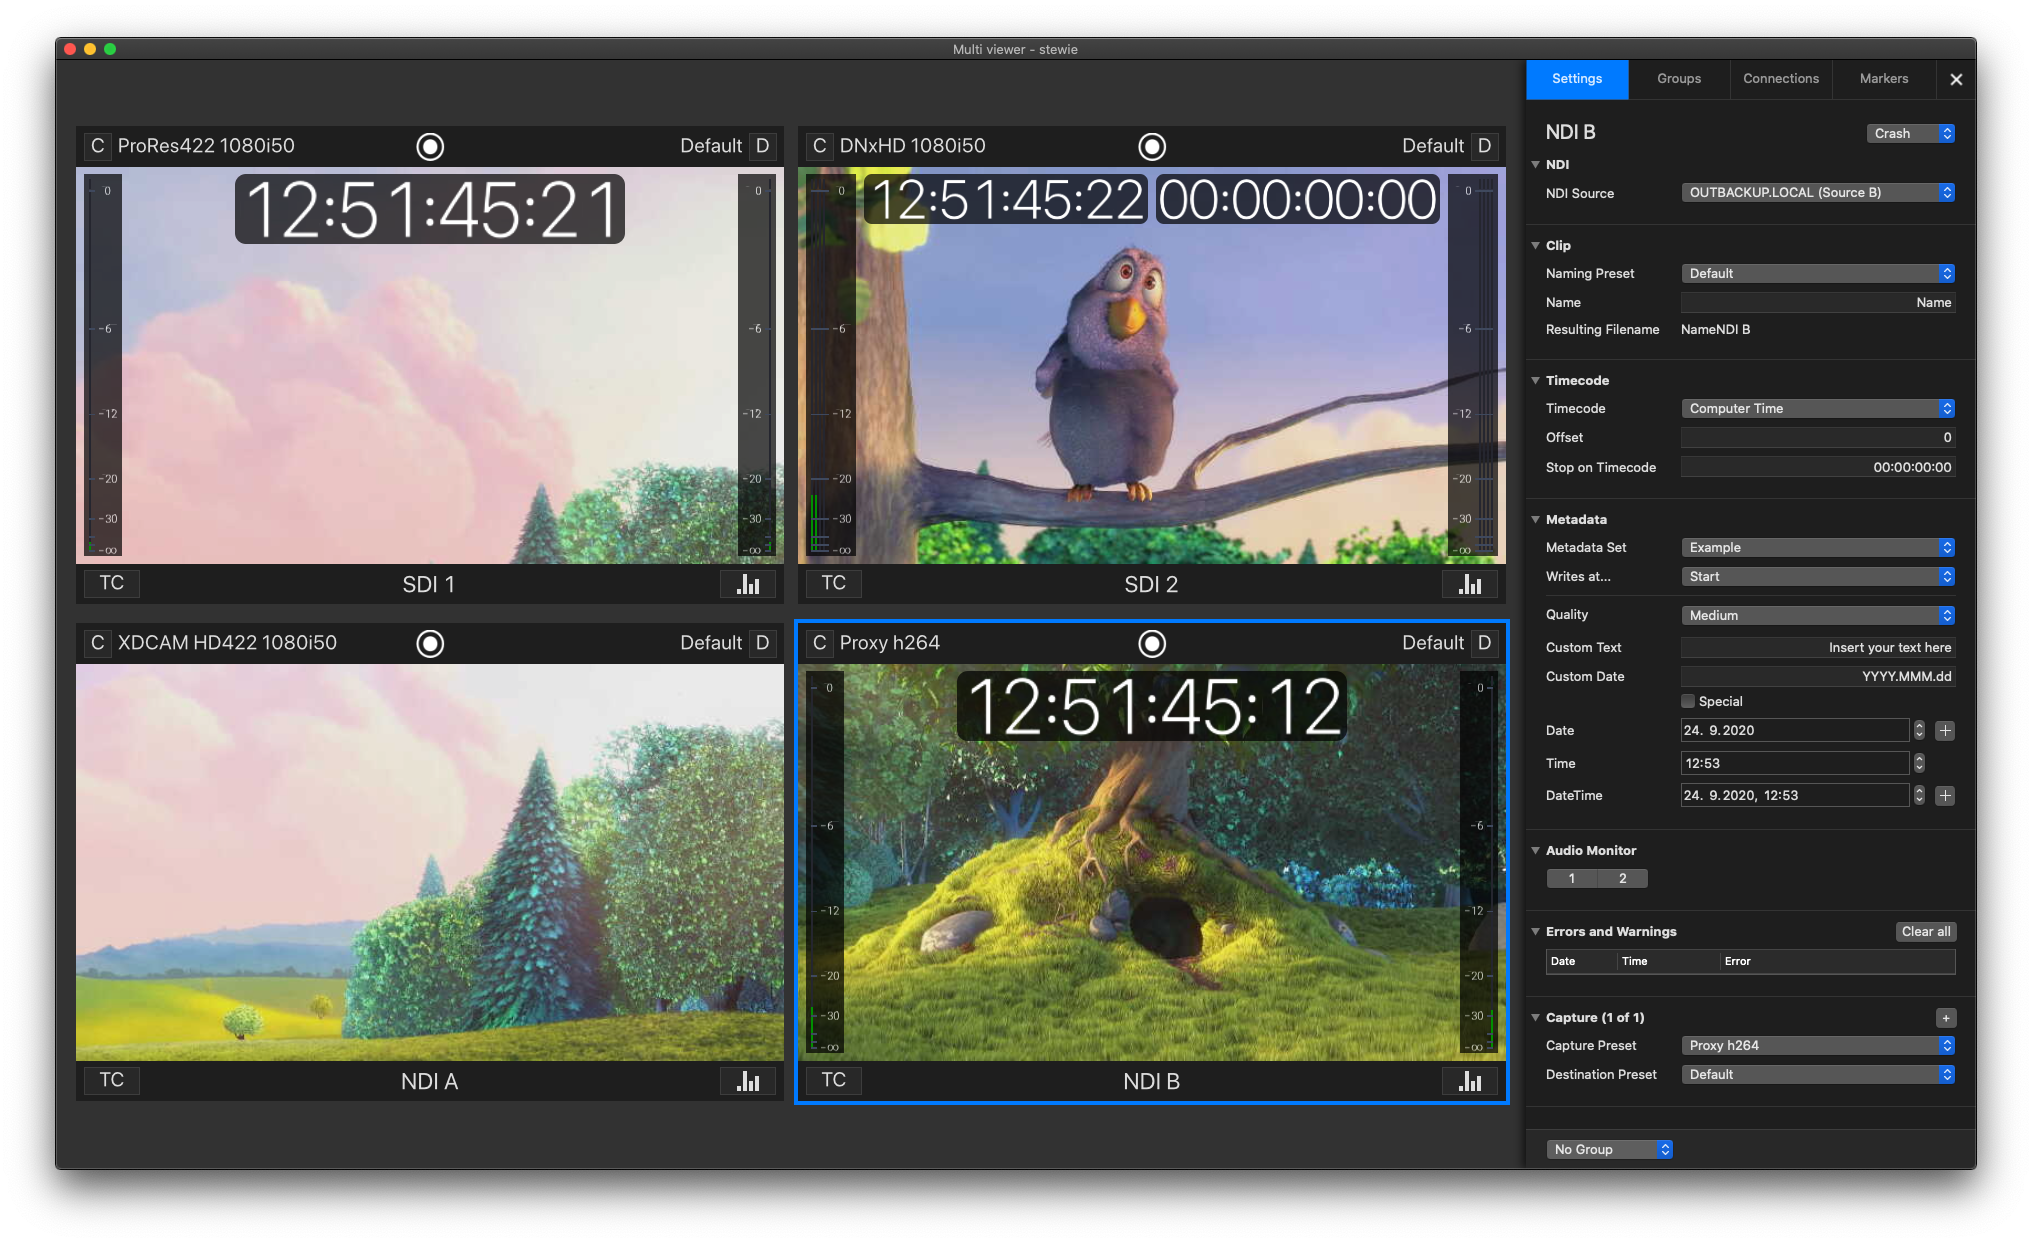The height and width of the screenshot is (1243, 2032).
Task: Click the D button on SDI 1 viewer
Action: point(763,146)
